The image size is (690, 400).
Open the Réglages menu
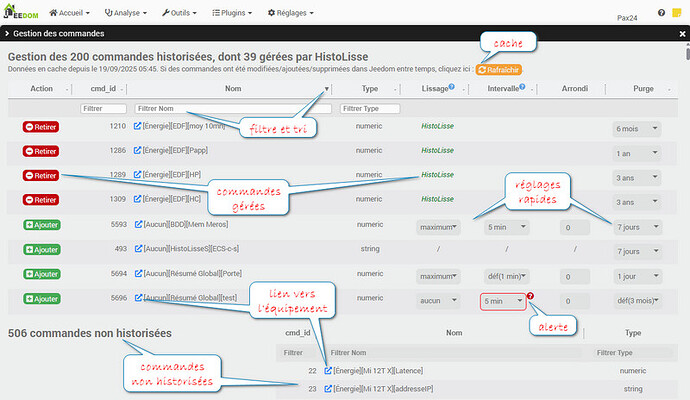pos(291,13)
